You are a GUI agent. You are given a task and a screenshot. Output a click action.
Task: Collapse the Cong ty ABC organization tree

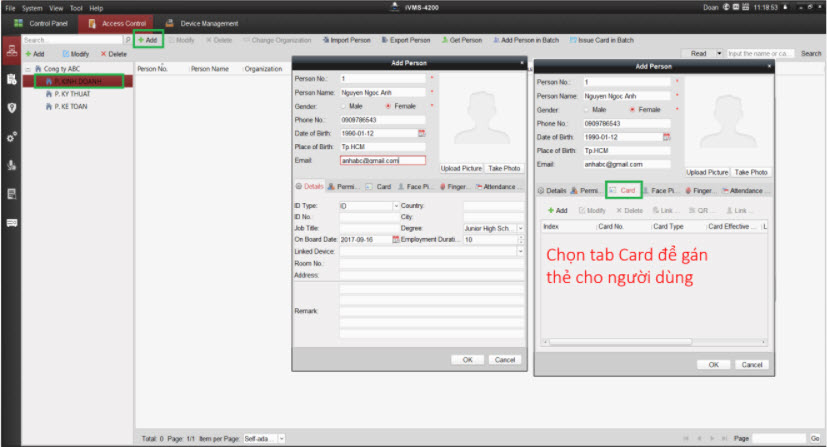[27, 68]
